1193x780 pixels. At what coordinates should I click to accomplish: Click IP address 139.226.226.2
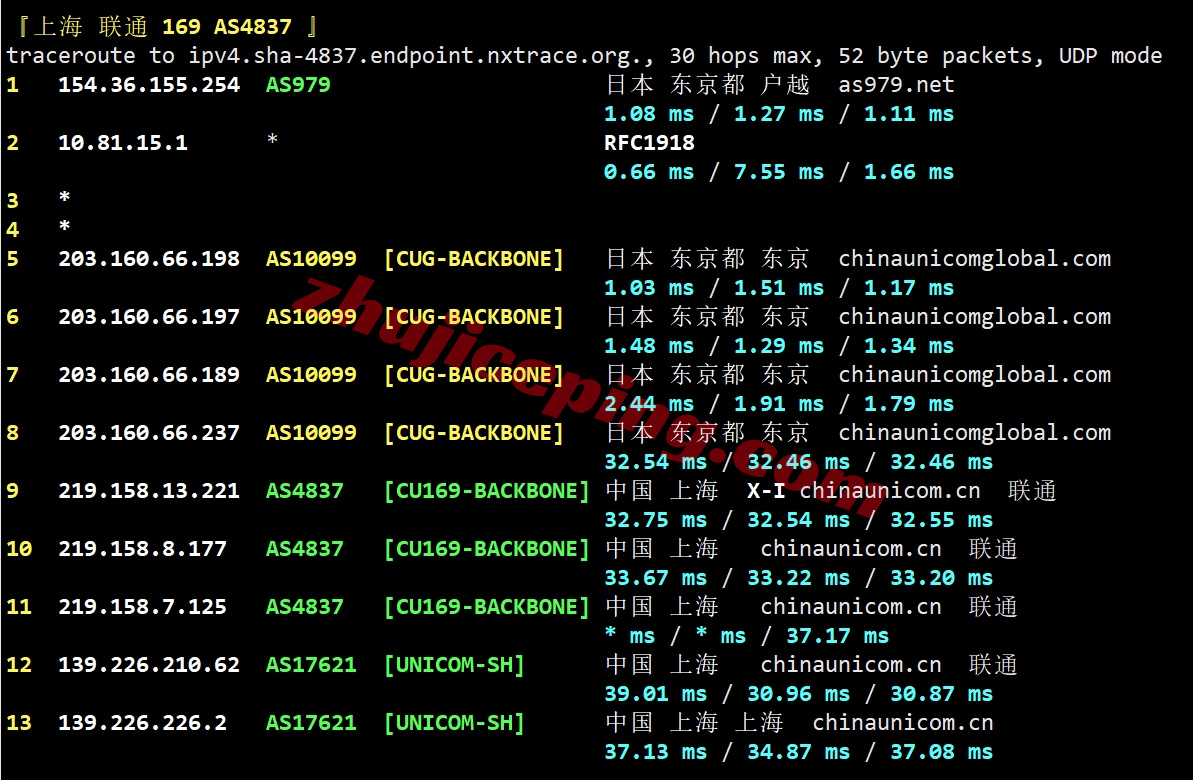142,722
